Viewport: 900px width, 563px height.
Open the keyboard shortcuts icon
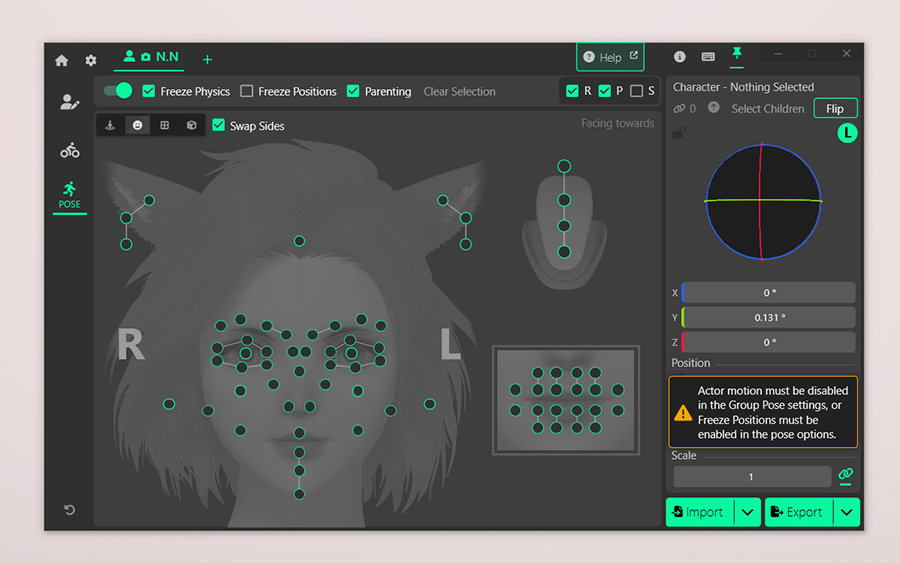click(708, 57)
